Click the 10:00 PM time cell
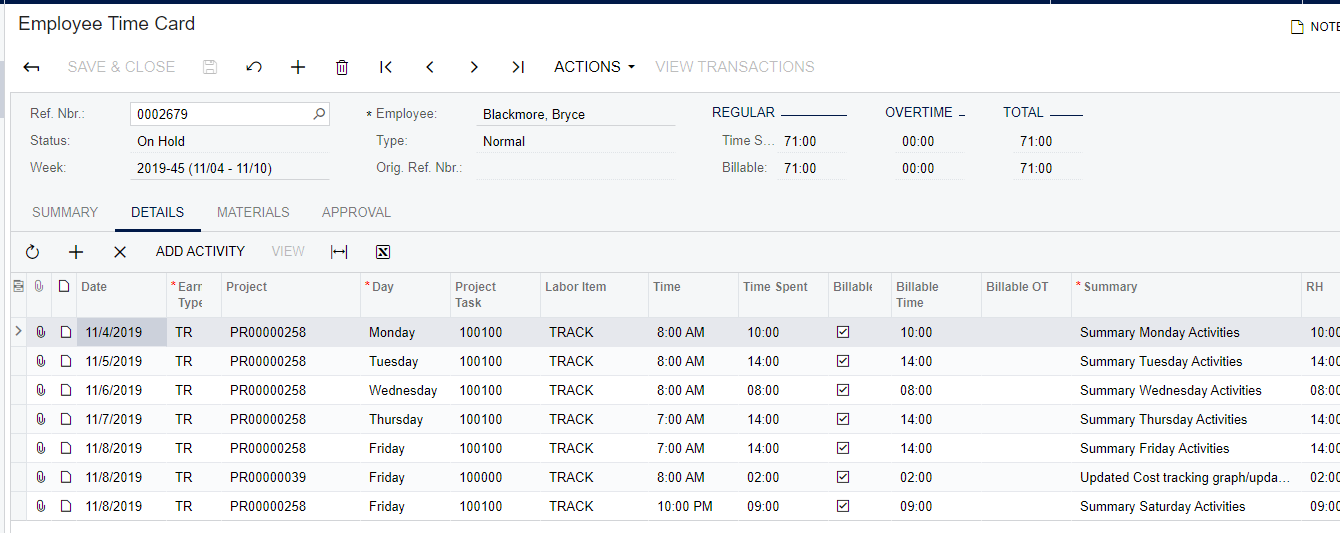The height and width of the screenshot is (533, 1340). click(693, 506)
